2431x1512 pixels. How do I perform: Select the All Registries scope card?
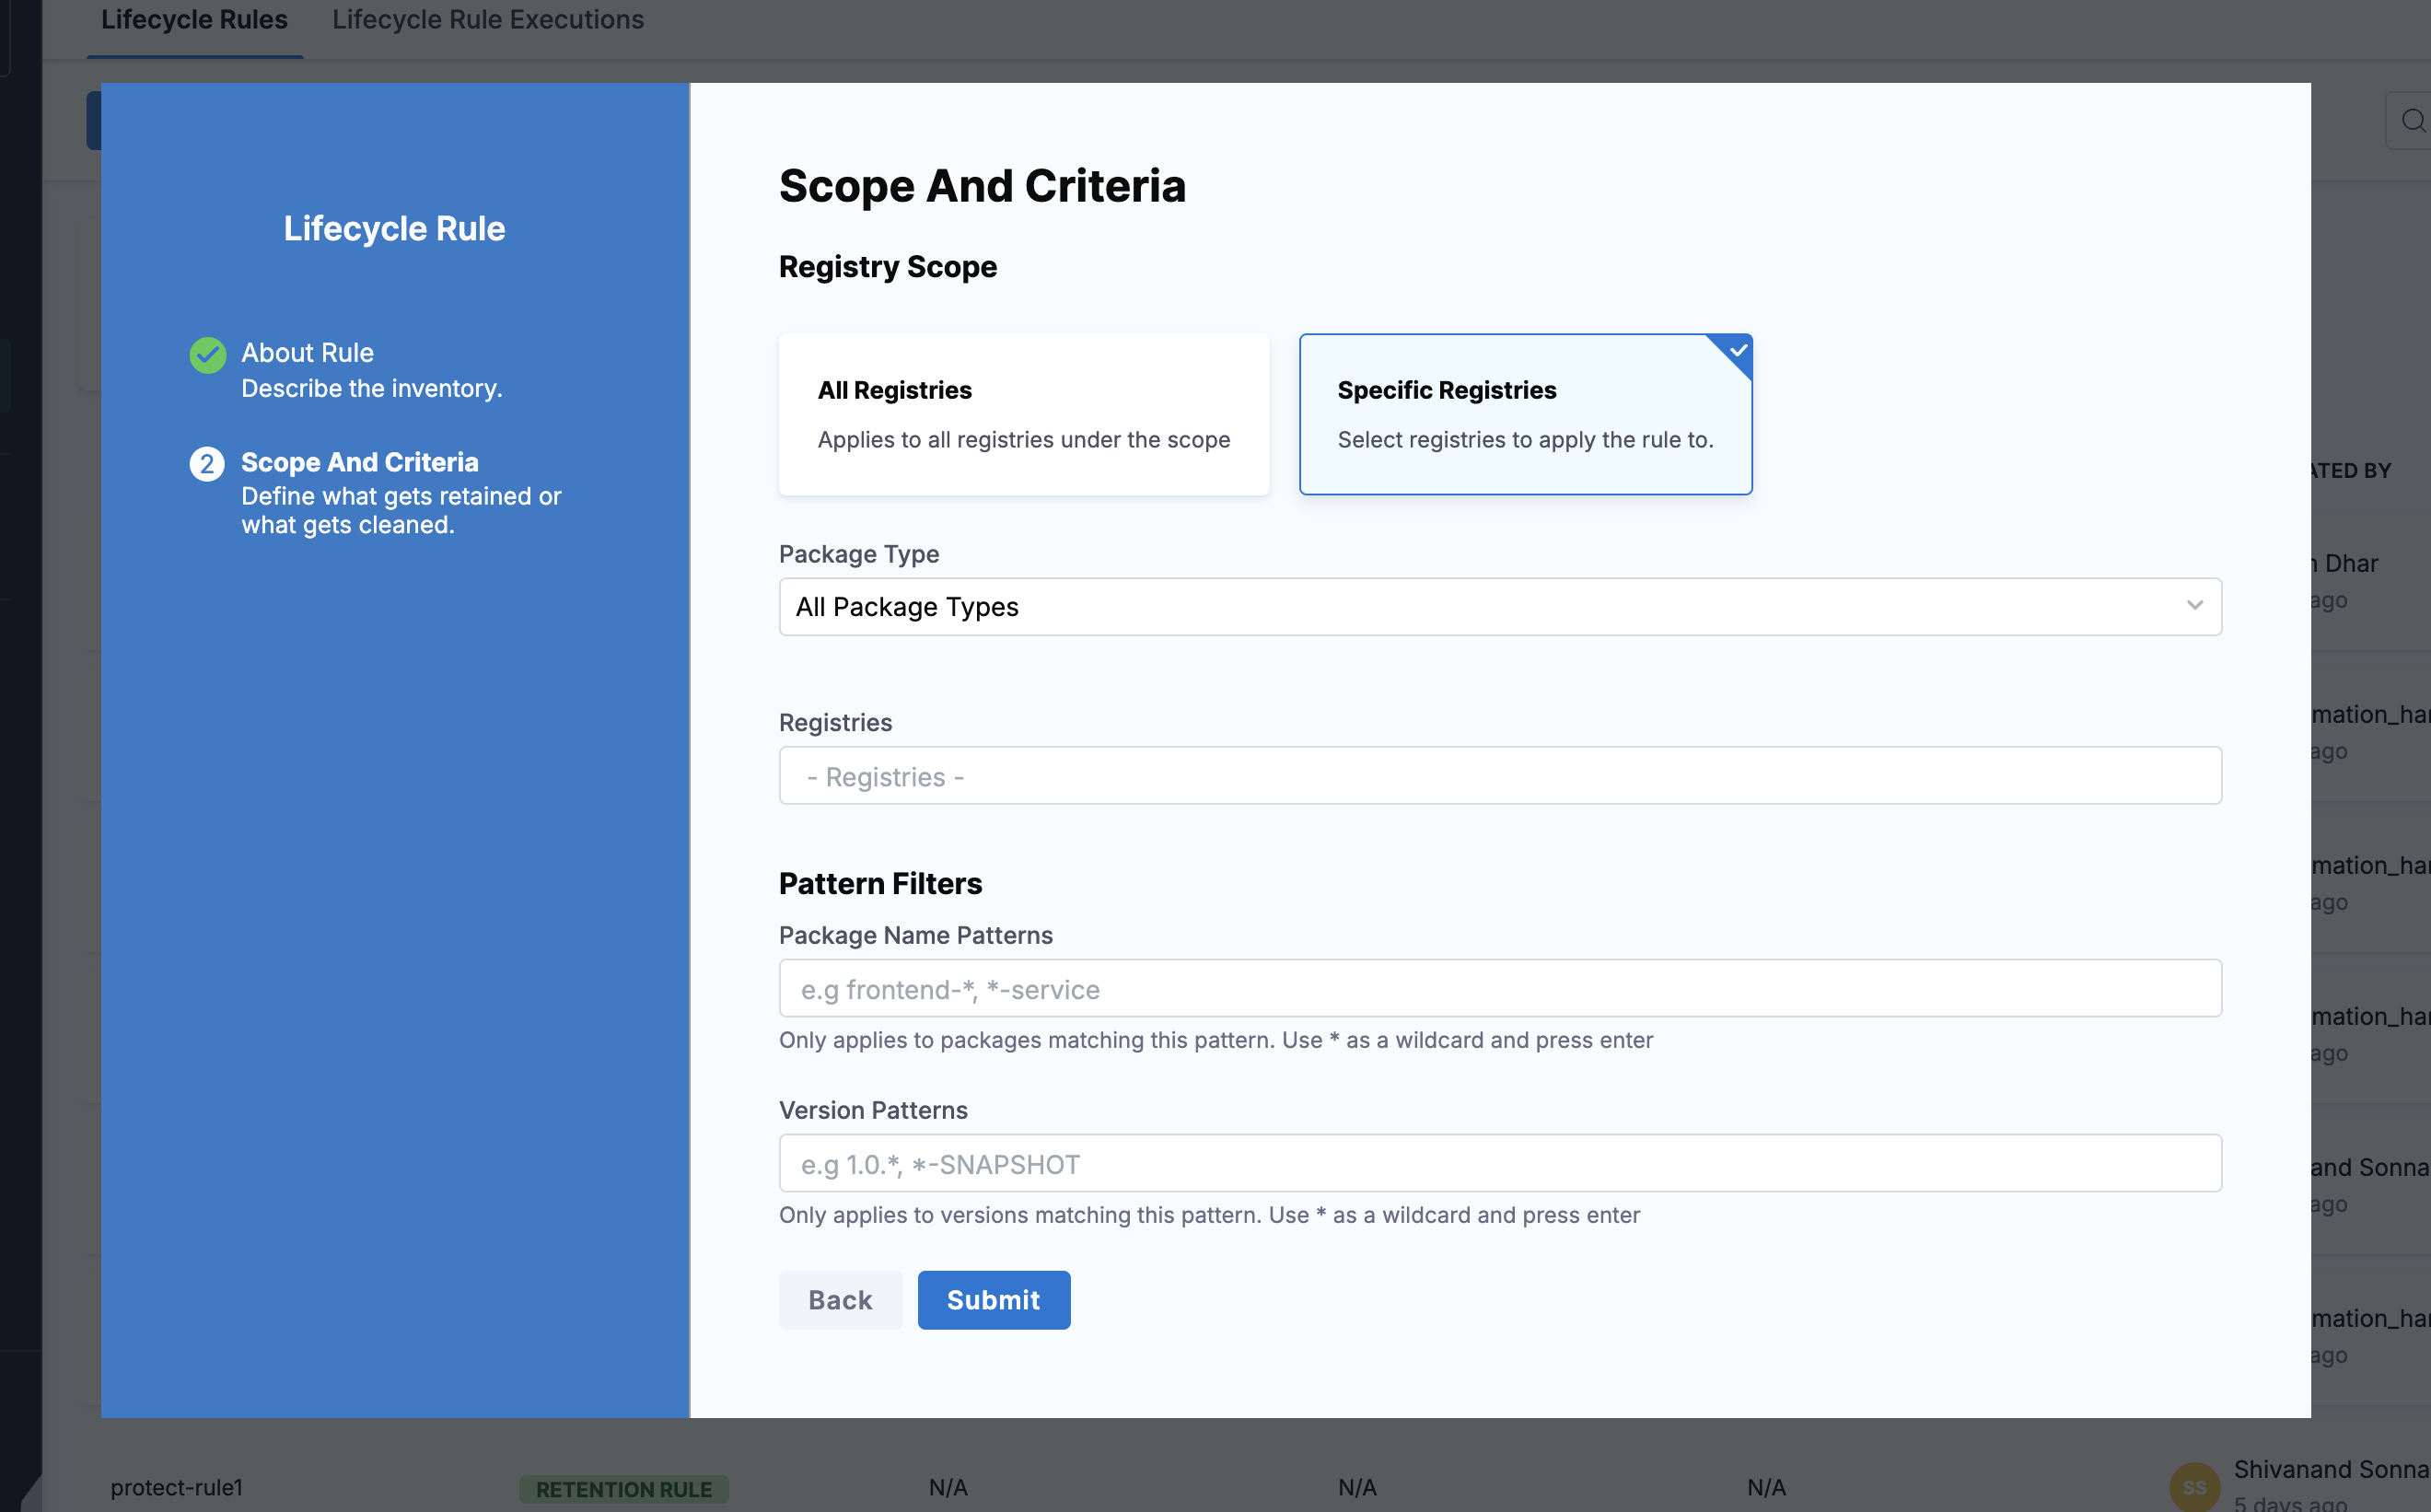pyautogui.click(x=1024, y=414)
